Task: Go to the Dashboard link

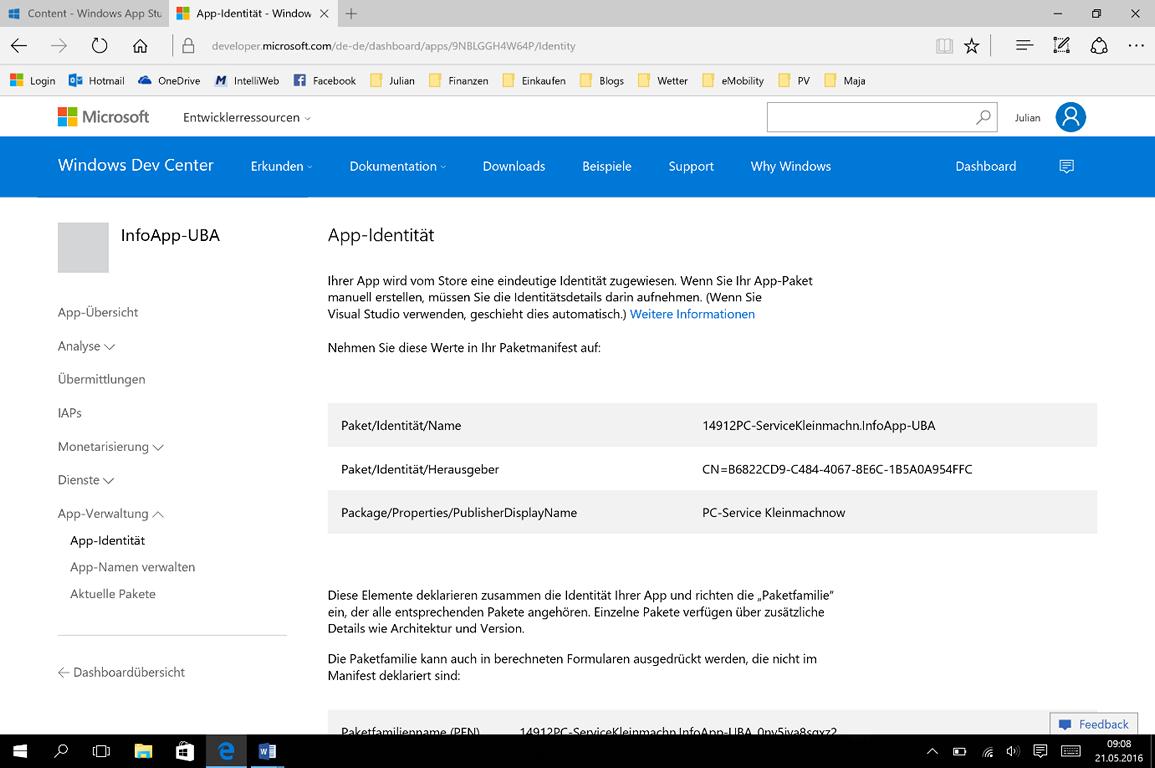Action: (986, 166)
